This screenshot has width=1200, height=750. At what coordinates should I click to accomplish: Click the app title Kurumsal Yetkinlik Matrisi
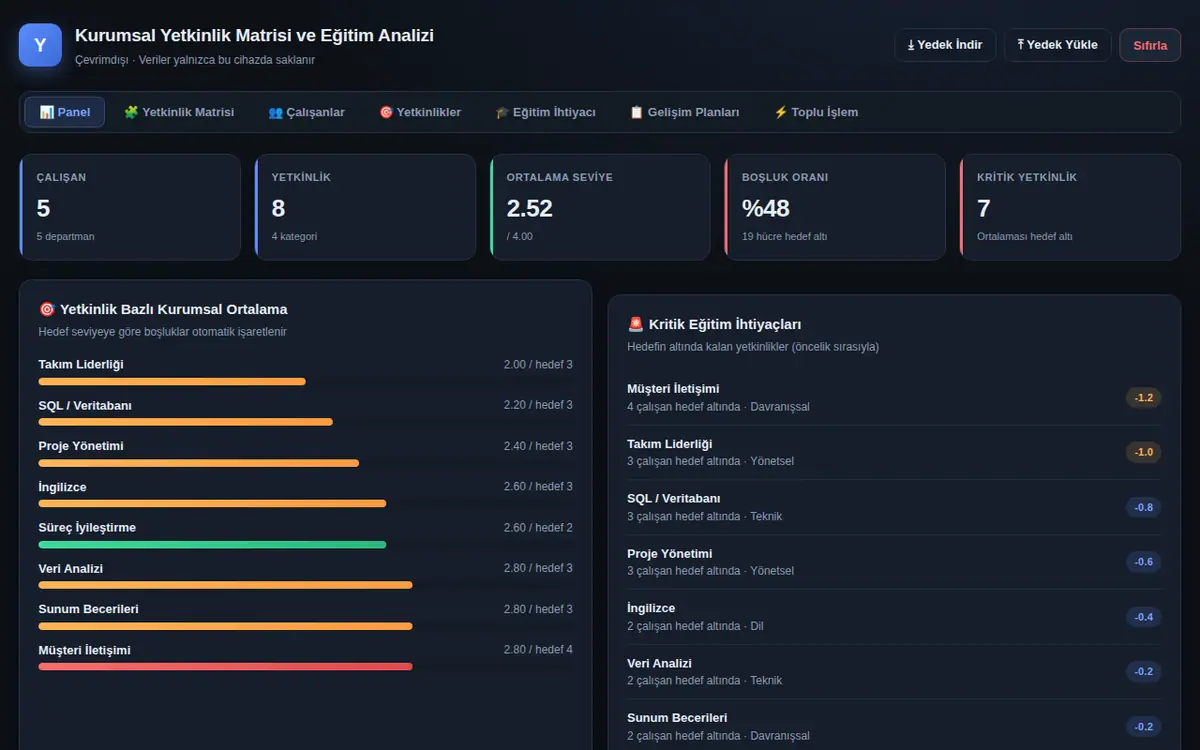coord(254,36)
